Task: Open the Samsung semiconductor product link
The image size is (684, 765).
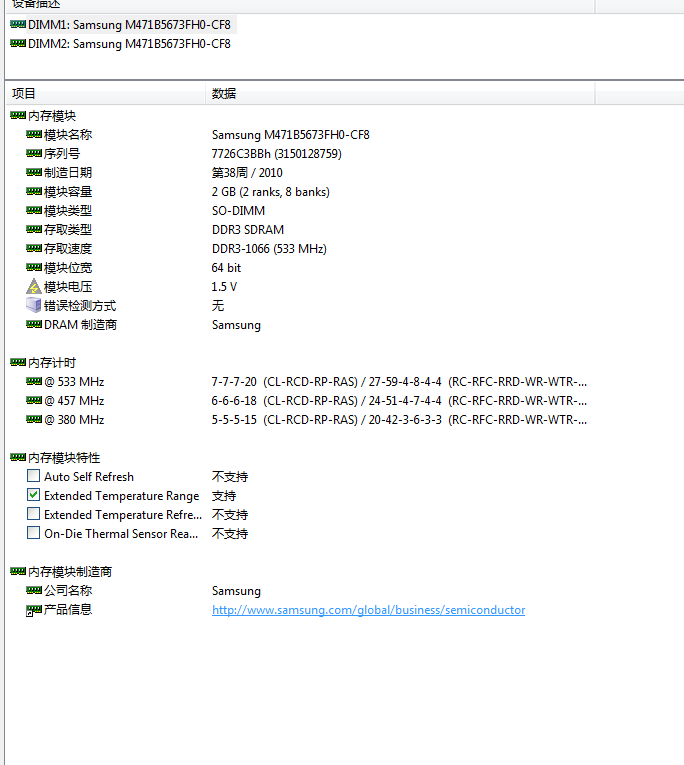Action: pos(368,610)
